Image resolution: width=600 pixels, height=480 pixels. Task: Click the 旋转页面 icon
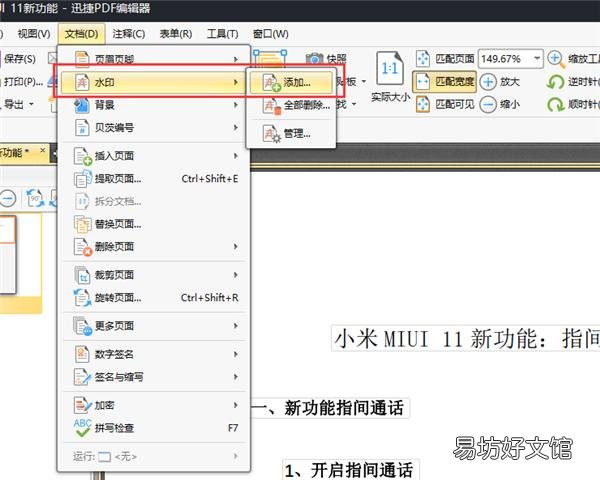point(82,297)
